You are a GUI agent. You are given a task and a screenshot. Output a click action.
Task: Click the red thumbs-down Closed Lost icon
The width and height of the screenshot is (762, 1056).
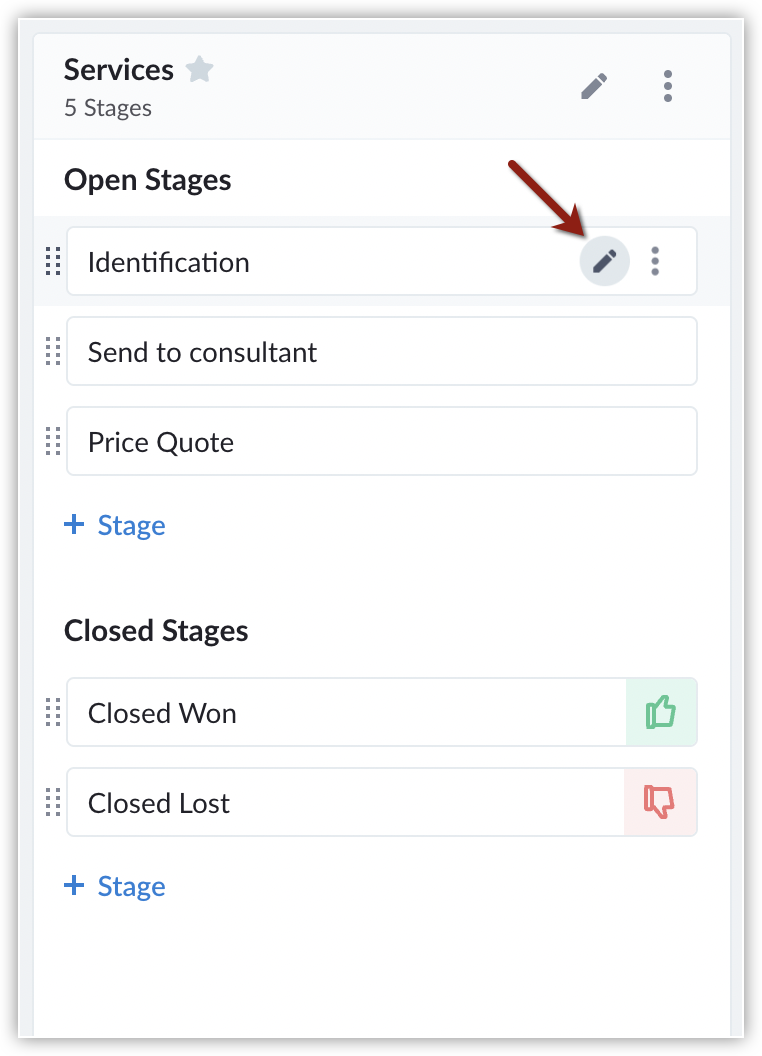pyautogui.click(x=660, y=802)
